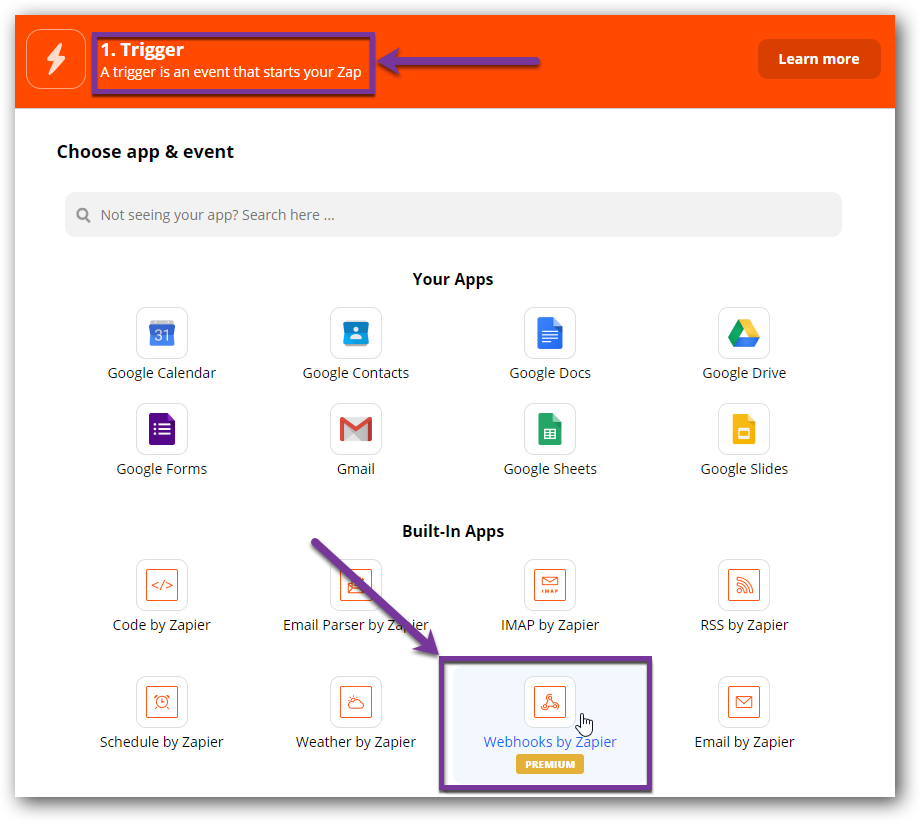Viewport: 920px width, 822px height.
Task: Click the Webhooks by Zapier label
Action: pos(550,742)
